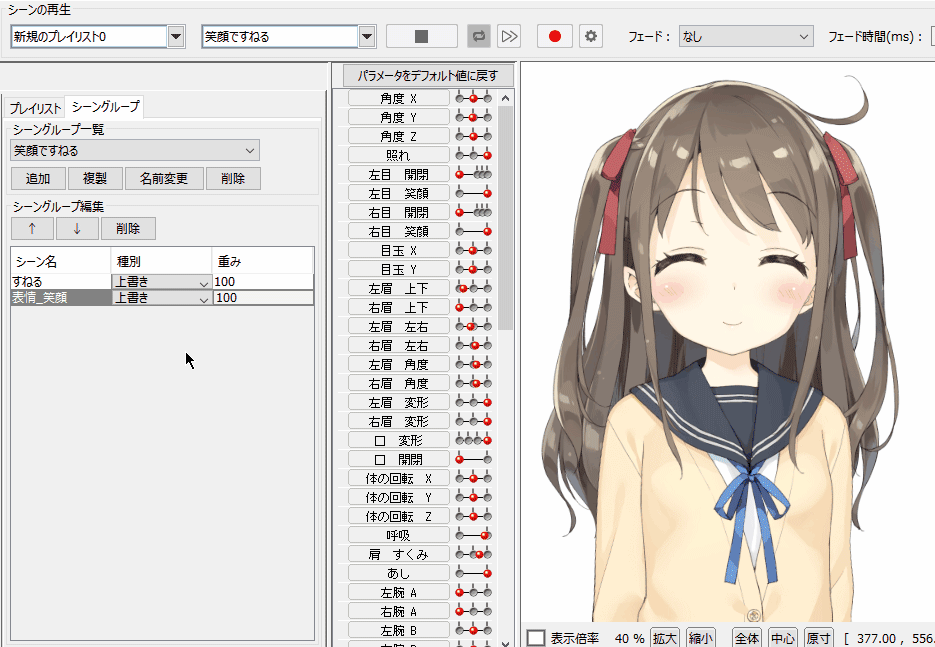This screenshot has width=935, height=647.
Task: Click the あし slider
Action: [x=473, y=574]
